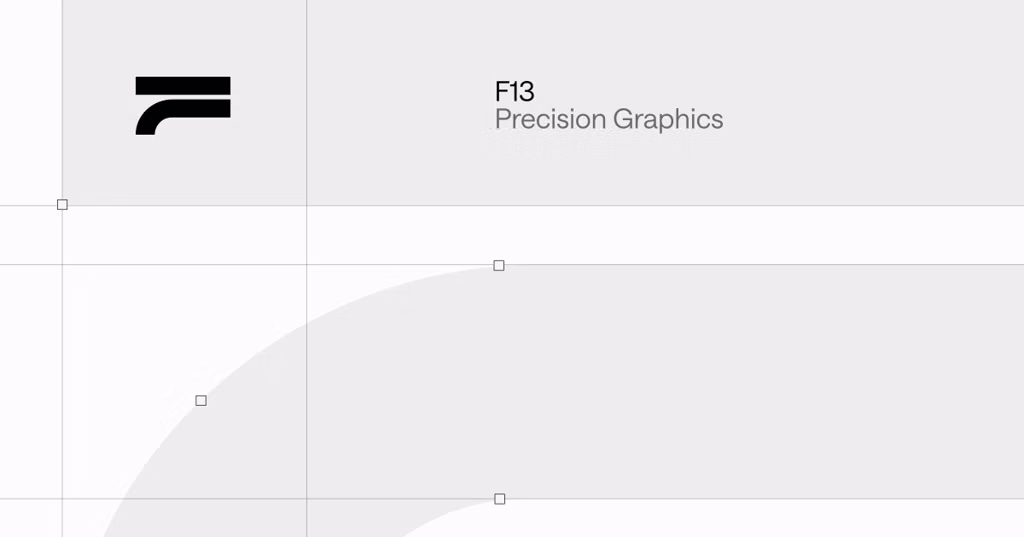Click the black F13 logo mark

(x=183, y=106)
